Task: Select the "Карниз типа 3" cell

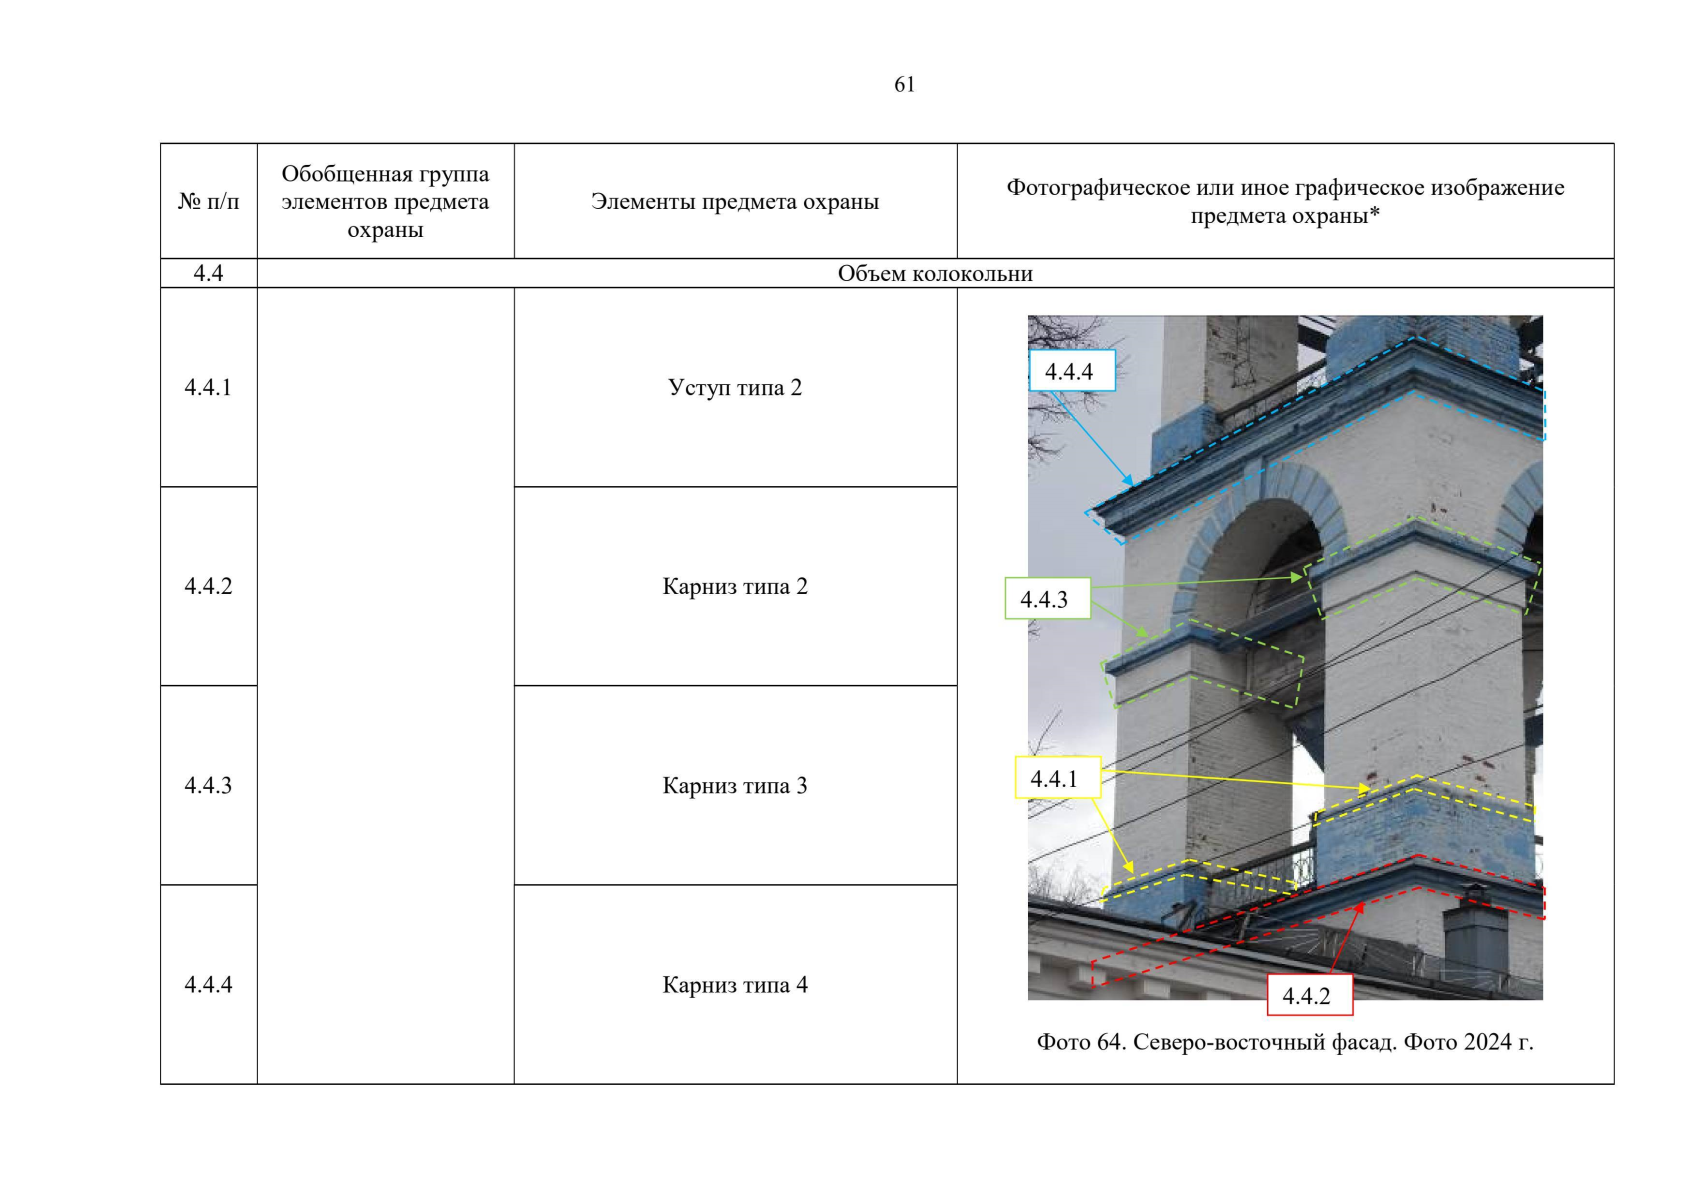Action: click(x=735, y=786)
